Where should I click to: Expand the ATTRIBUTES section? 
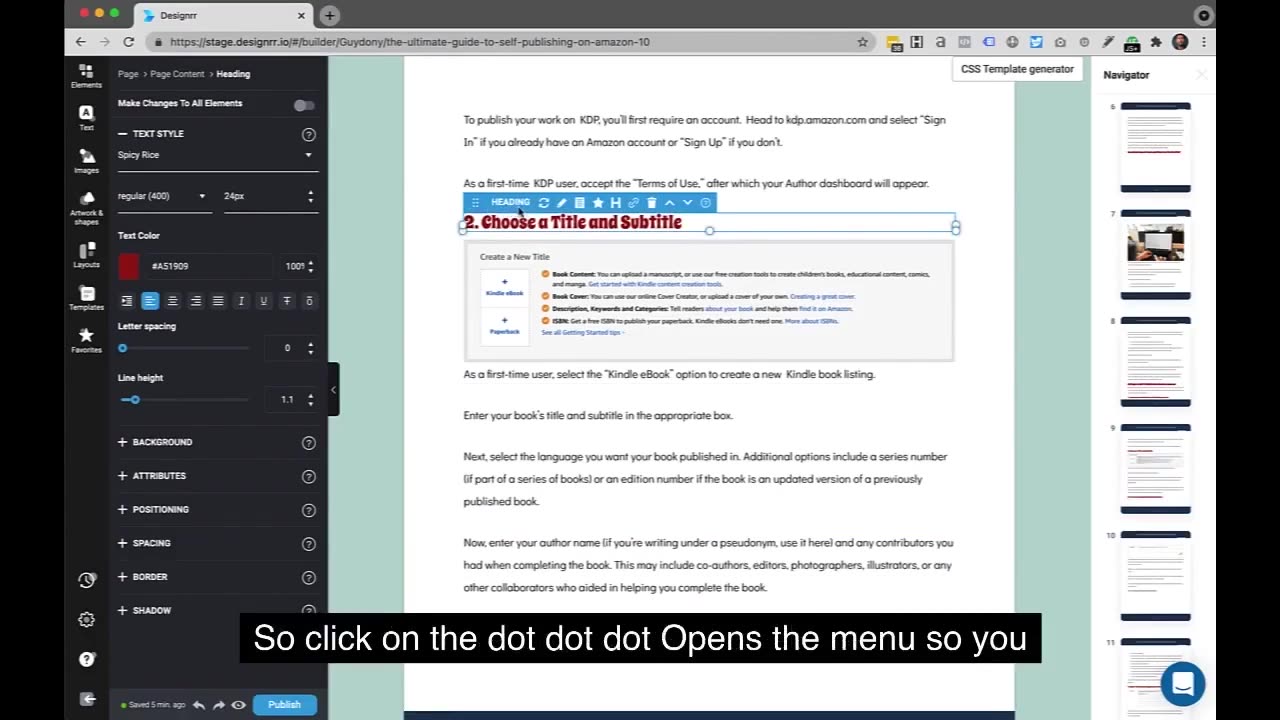coord(152,476)
